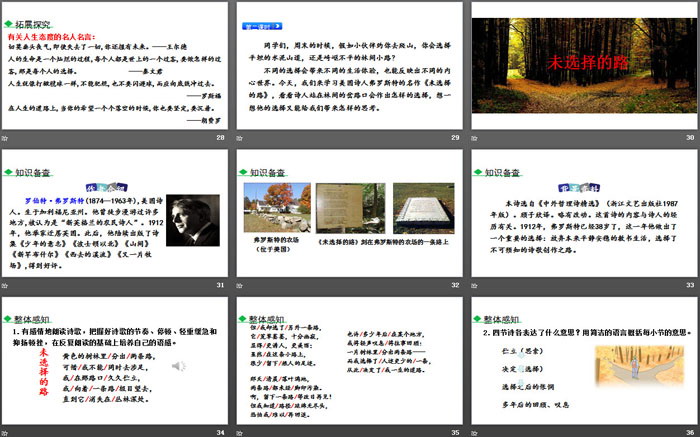The width and height of the screenshot is (700, 437).
Task: Click the slide number 30 label
Action: tap(690, 137)
